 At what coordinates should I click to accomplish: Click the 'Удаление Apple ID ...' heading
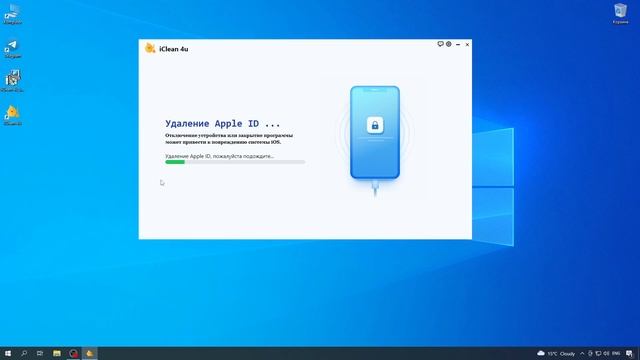[x=222, y=123]
